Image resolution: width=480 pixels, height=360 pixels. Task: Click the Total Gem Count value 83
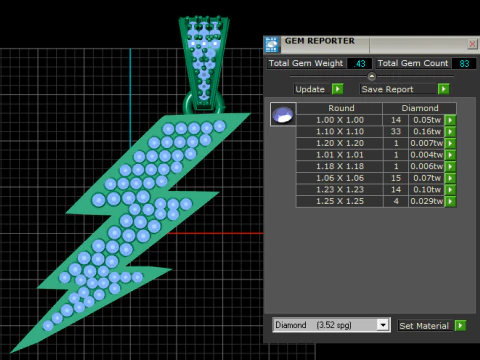[x=464, y=63]
